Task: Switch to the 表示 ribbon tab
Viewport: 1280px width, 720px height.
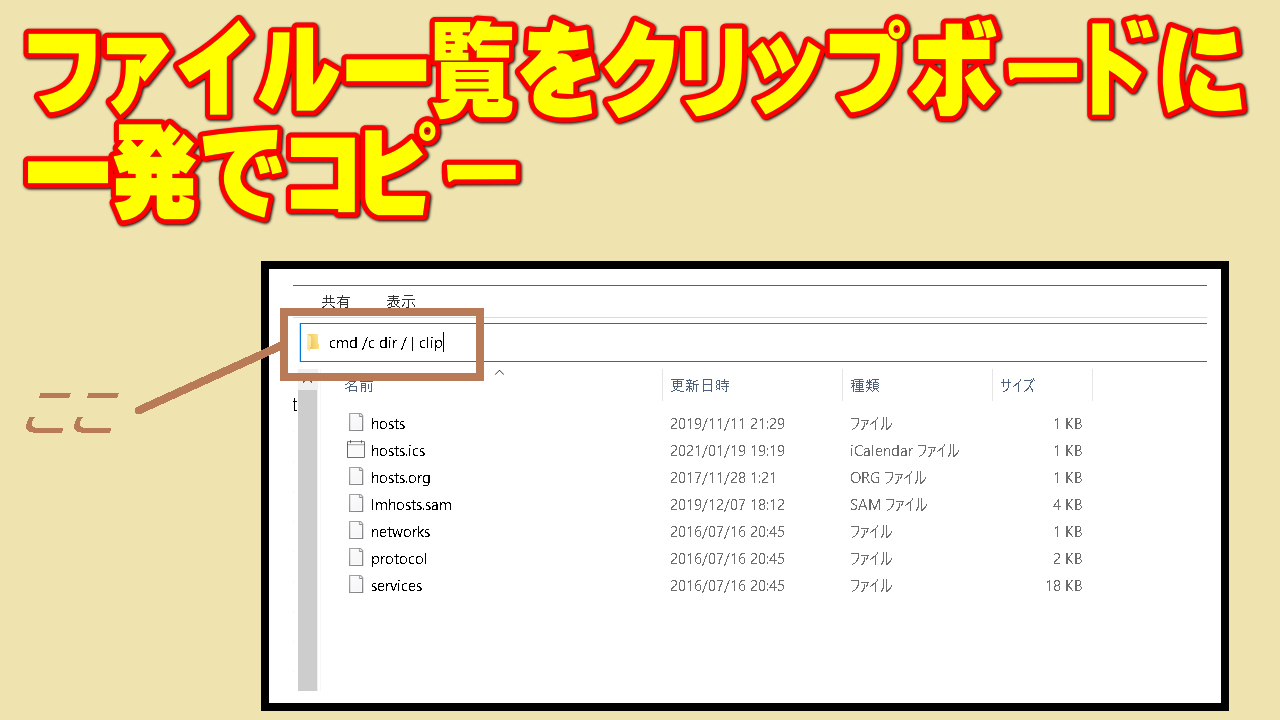Action: (x=400, y=301)
